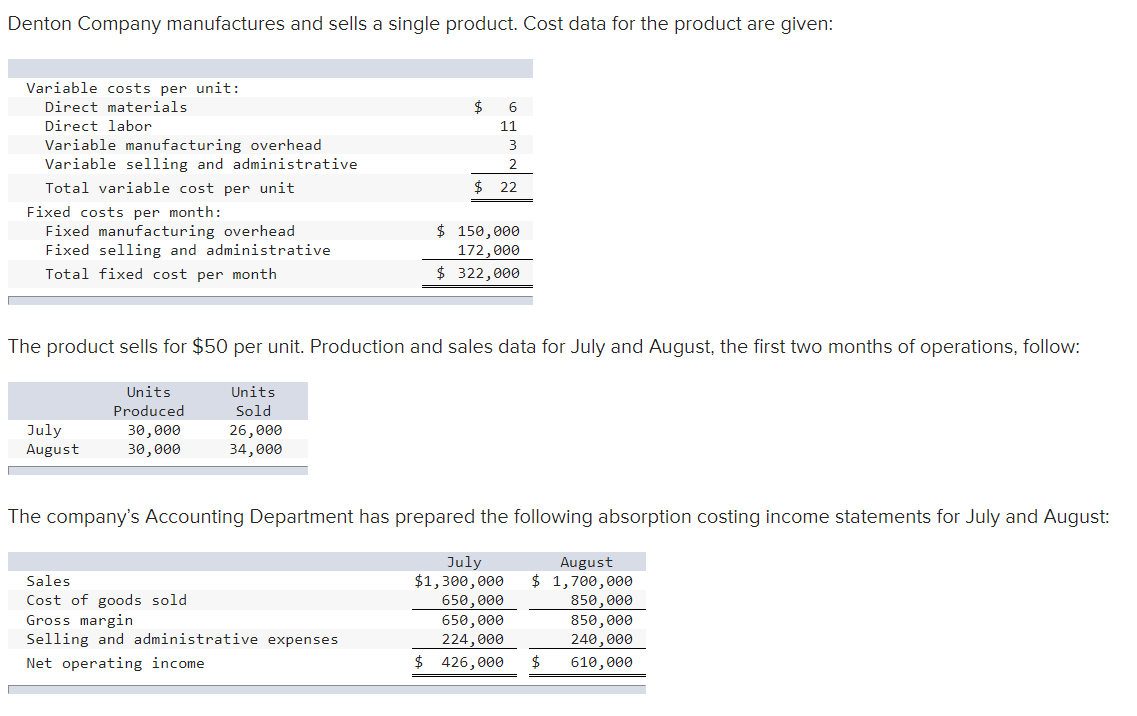This screenshot has height=716, width=1137.
Task: Click July net operating income 426,000
Action: [x=459, y=662]
